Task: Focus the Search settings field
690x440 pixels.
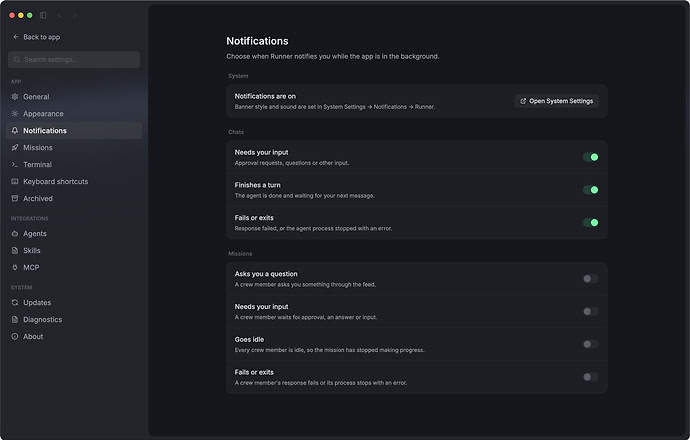Action: 74,59
